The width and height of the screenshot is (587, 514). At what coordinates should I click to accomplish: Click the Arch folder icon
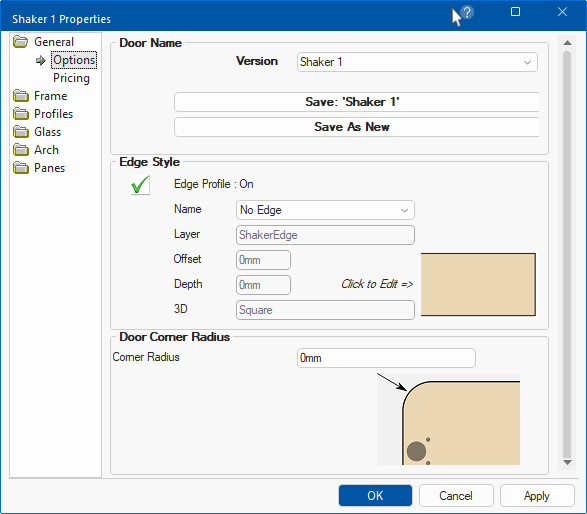(x=21, y=150)
